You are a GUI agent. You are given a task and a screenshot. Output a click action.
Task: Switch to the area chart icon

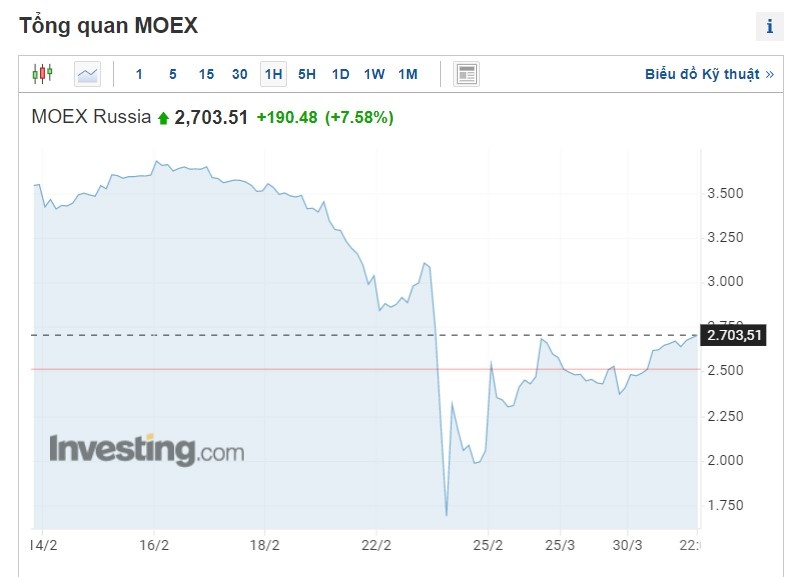(x=88, y=73)
